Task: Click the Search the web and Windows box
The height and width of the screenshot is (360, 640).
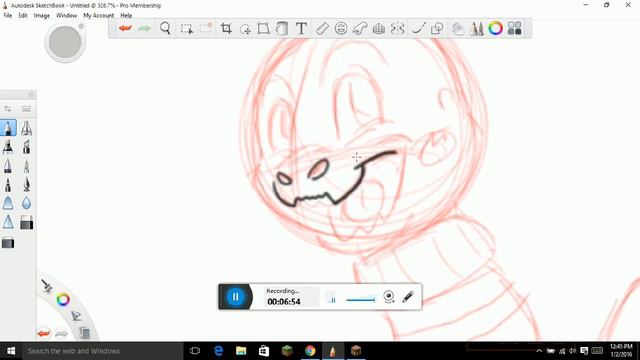Action: [103, 351]
